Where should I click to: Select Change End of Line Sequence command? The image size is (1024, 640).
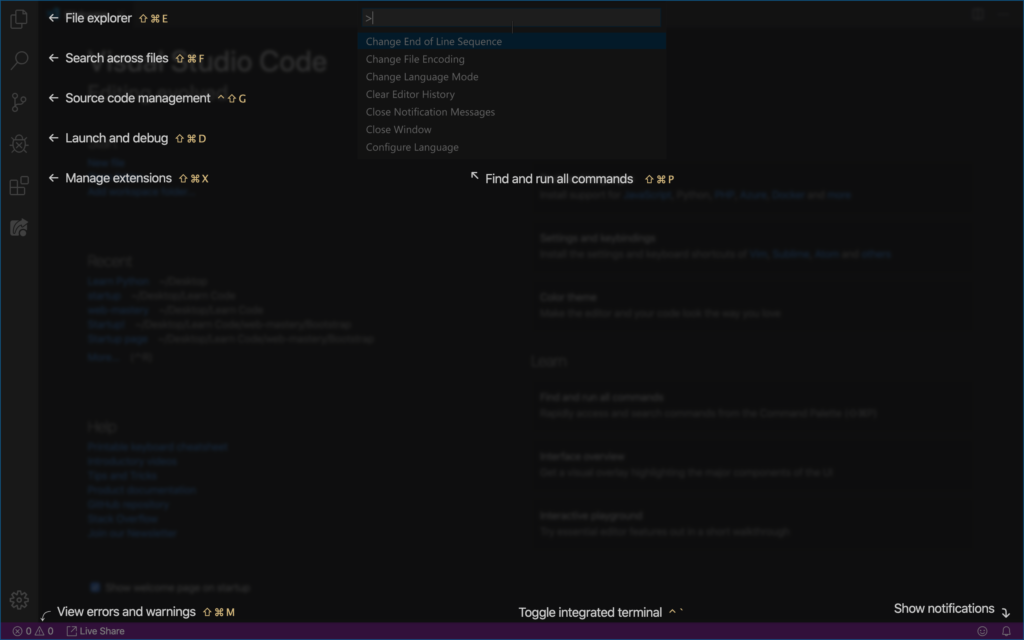tap(512, 41)
